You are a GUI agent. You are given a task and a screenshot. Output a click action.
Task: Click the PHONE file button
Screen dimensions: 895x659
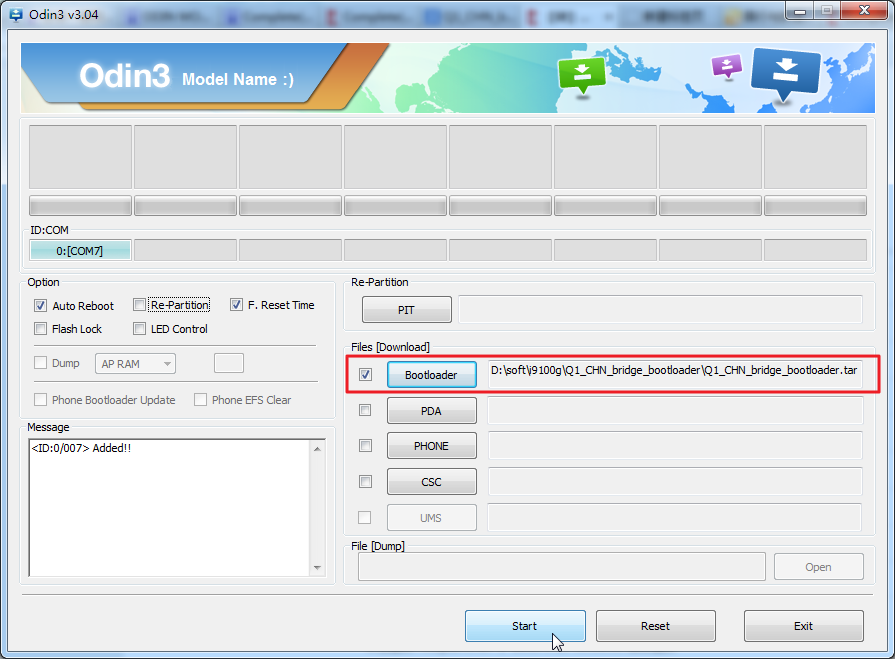point(432,446)
